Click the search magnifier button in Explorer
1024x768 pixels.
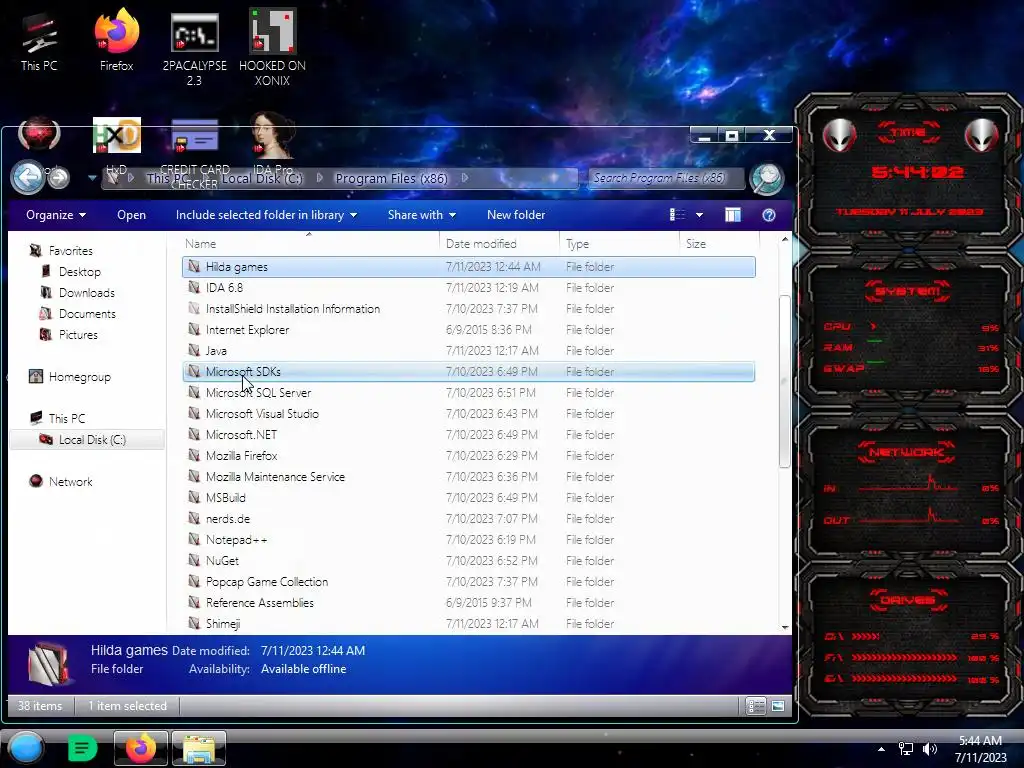pyautogui.click(x=766, y=178)
